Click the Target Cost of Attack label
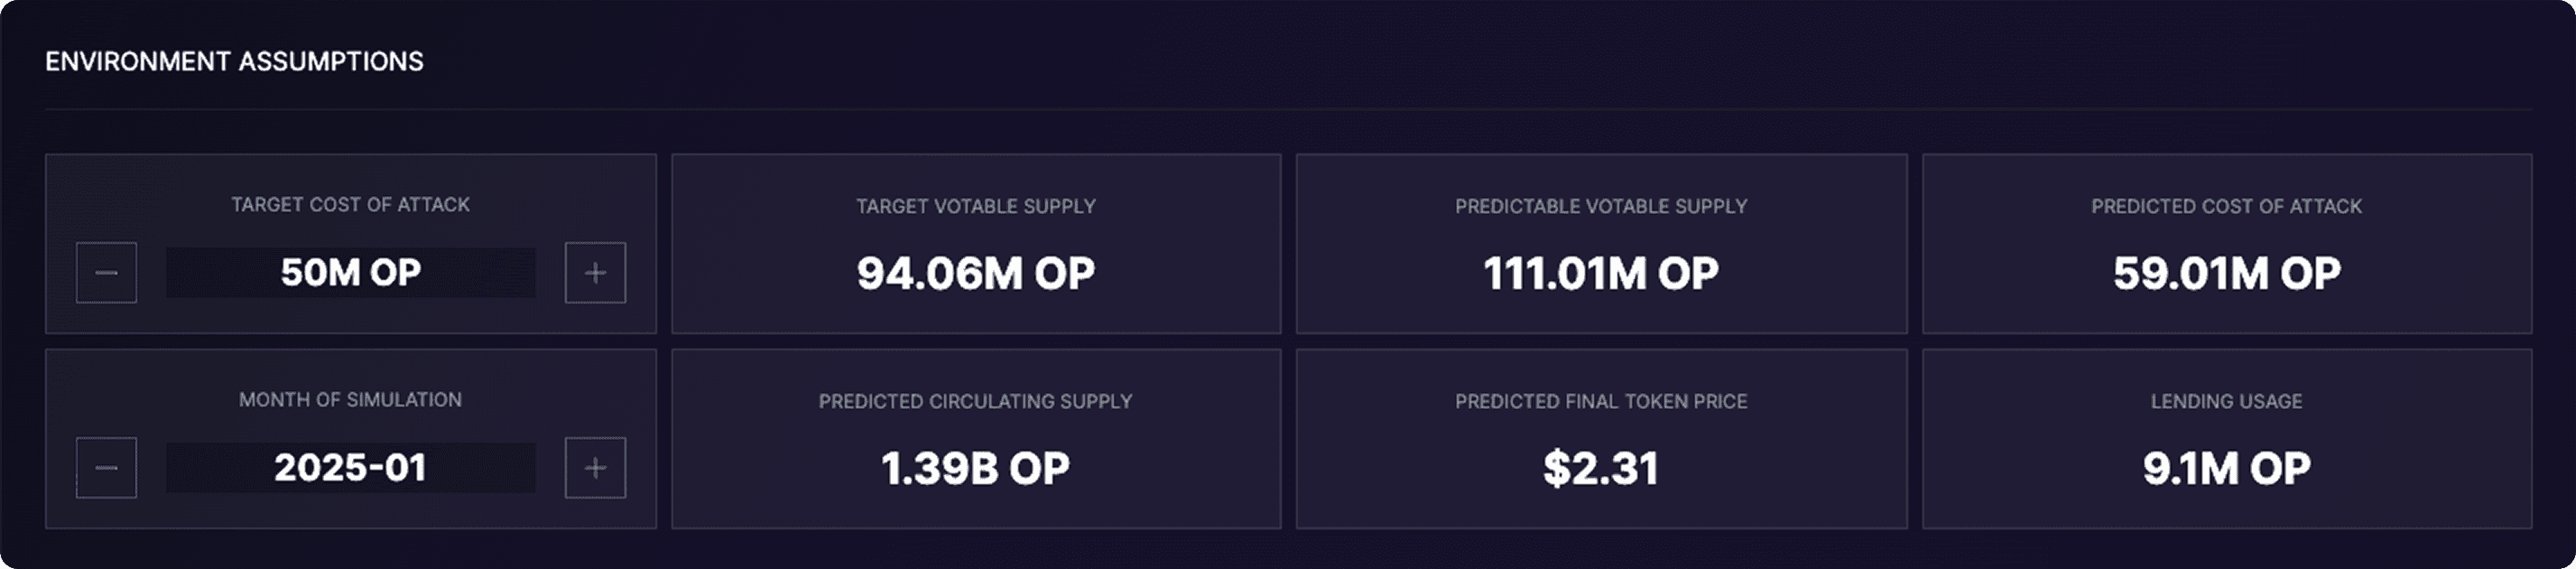 coord(351,204)
